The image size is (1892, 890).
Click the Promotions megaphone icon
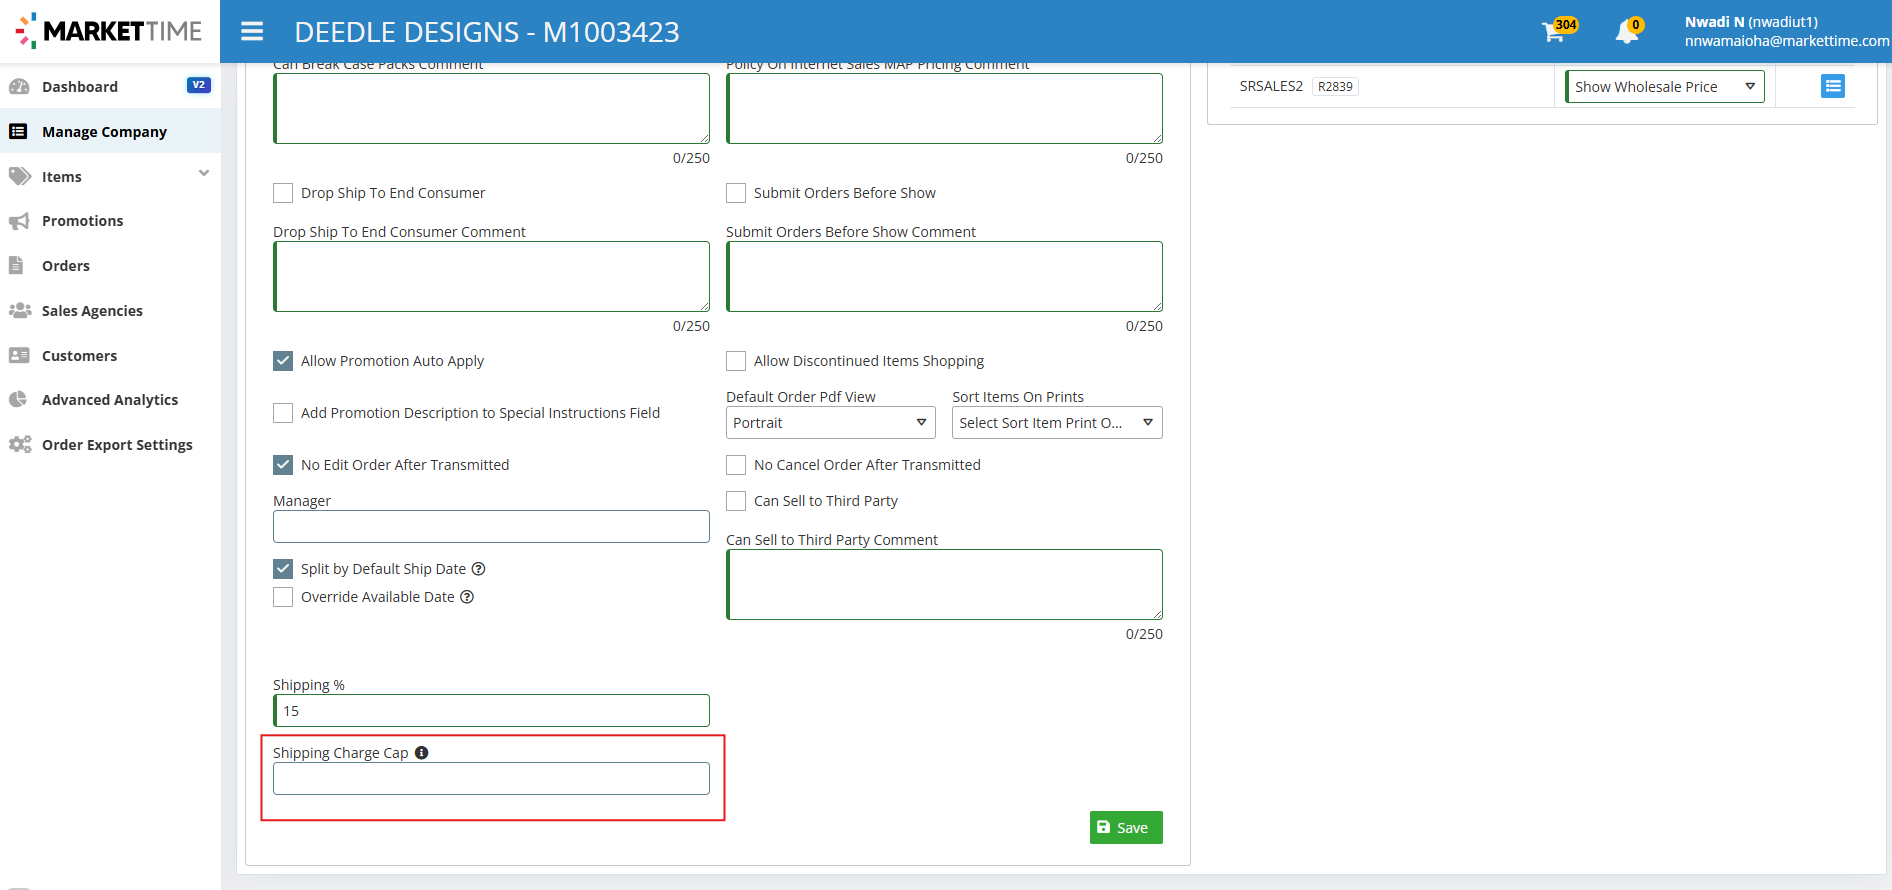tap(18, 221)
